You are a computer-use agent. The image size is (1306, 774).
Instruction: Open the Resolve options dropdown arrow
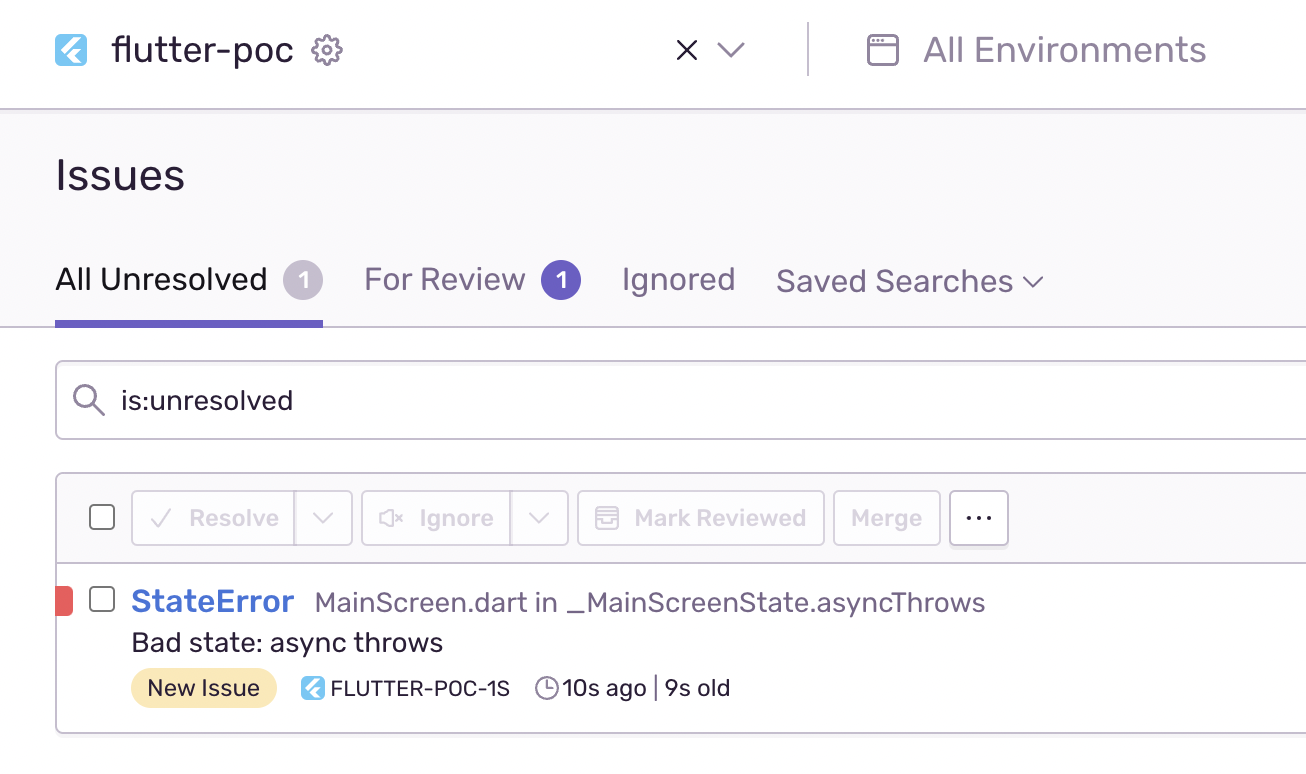pos(323,518)
